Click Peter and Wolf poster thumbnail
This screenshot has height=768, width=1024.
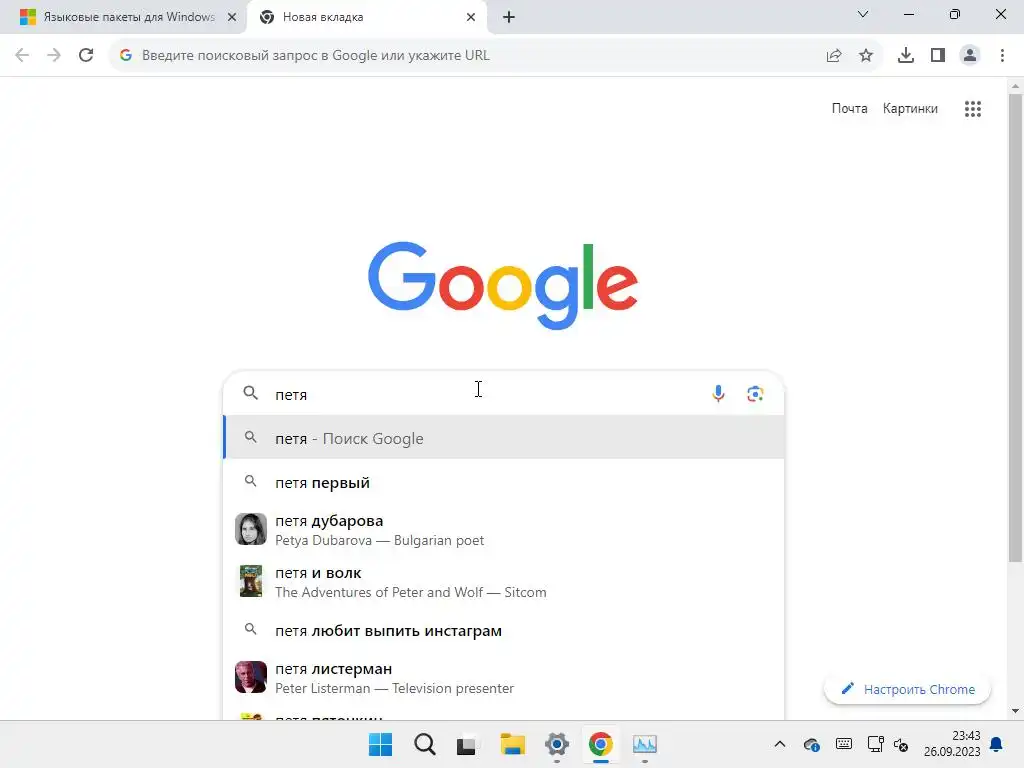tap(251, 581)
